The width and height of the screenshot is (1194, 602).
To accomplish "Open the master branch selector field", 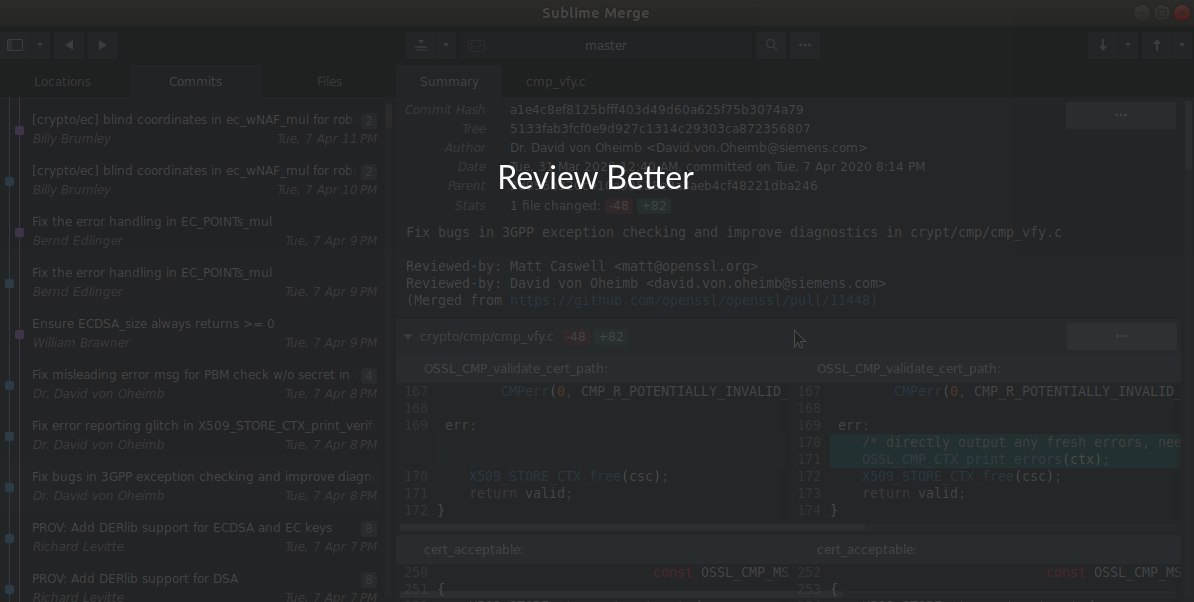I will click(x=606, y=46).
